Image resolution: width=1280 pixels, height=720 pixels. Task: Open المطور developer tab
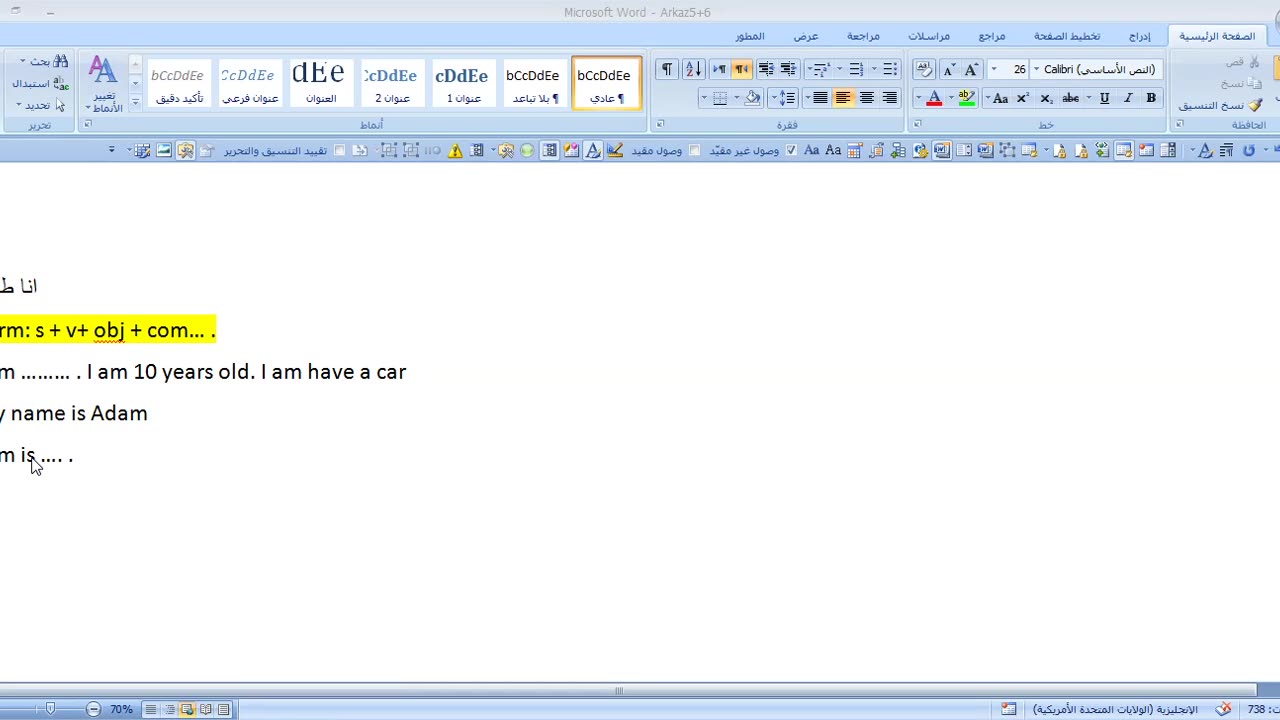pyautogui.click(x=750, y=36)
